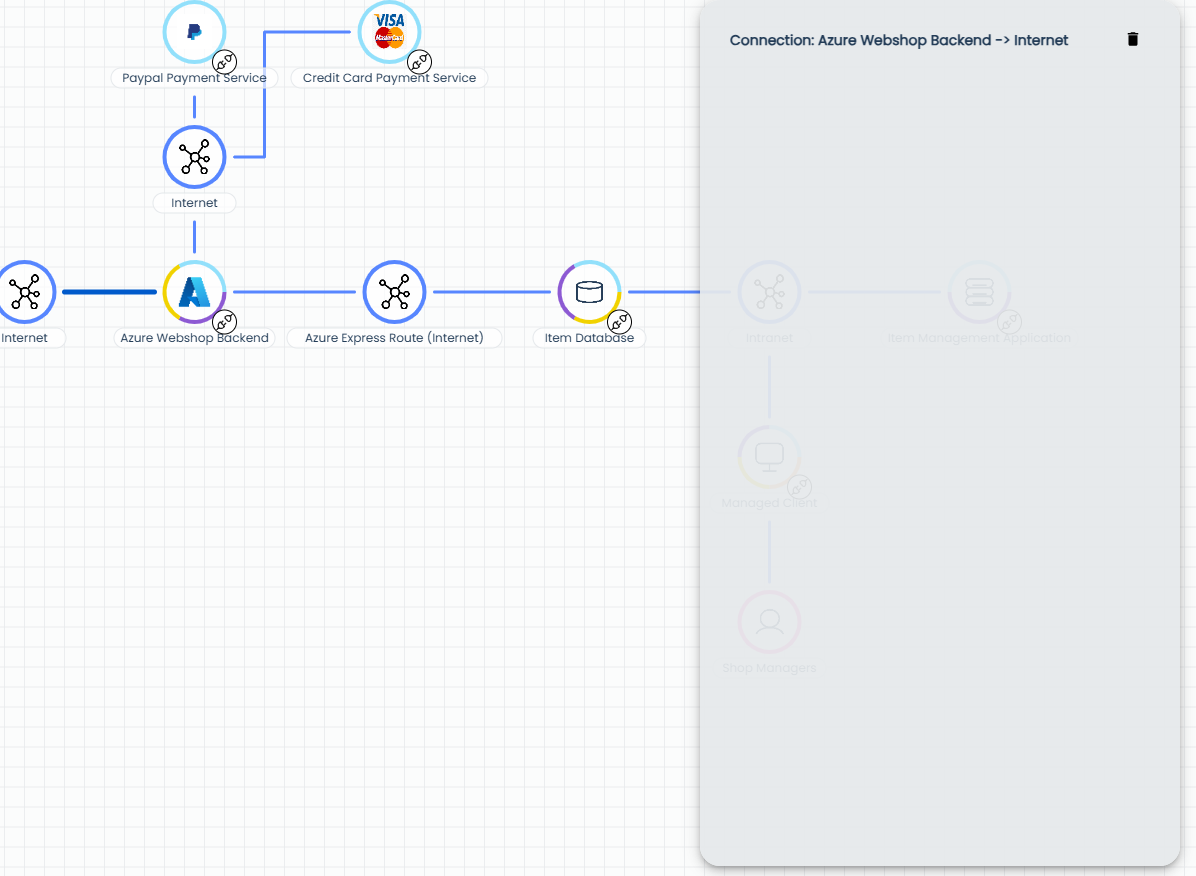The image size is (1196, 876).
Task: Click the Azure Express Route network icon
Action: click(x=394, y=292)
